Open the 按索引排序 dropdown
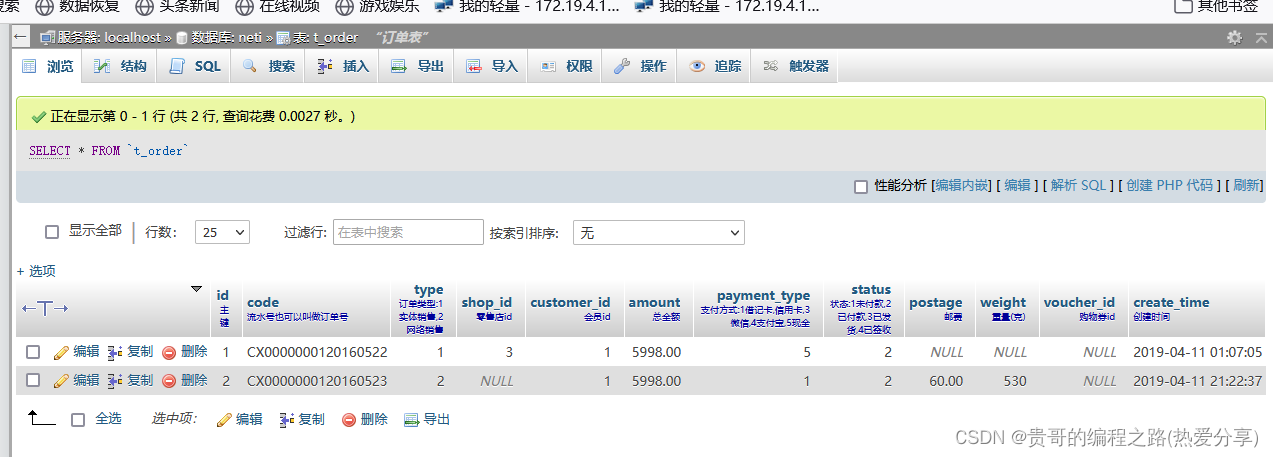This screenshot has height=457, width=1273. 659,232
